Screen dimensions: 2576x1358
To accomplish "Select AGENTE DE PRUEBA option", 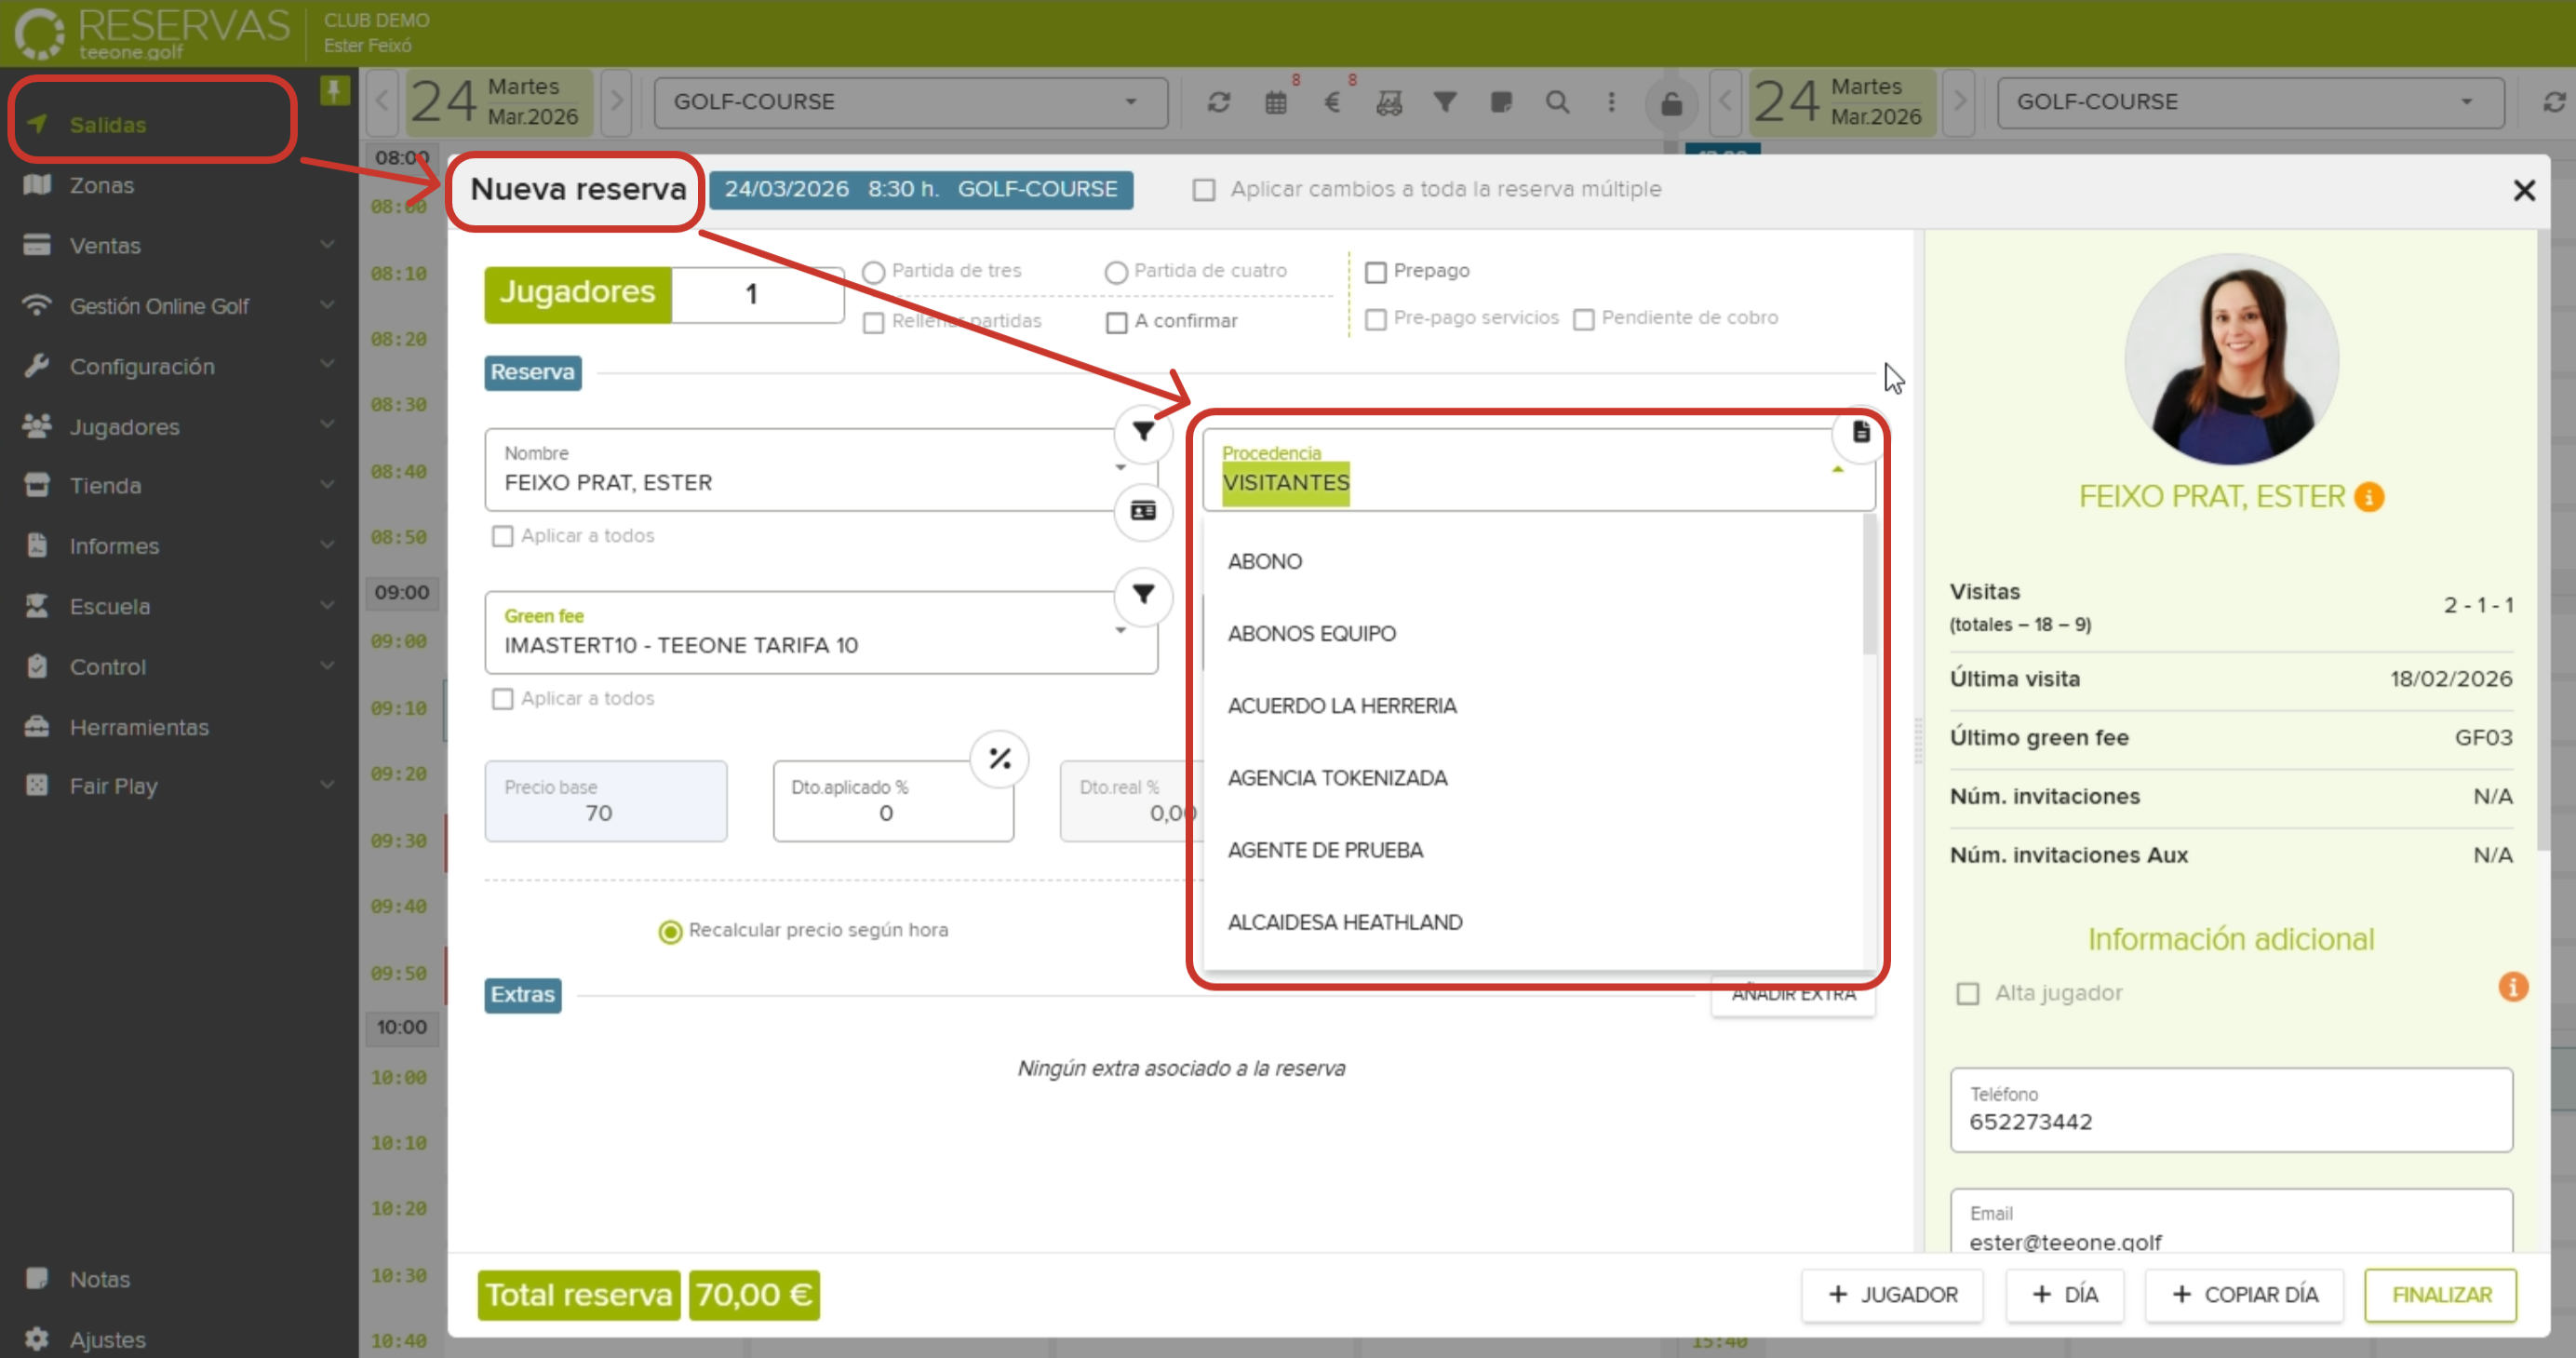I will click(1533, 849).
